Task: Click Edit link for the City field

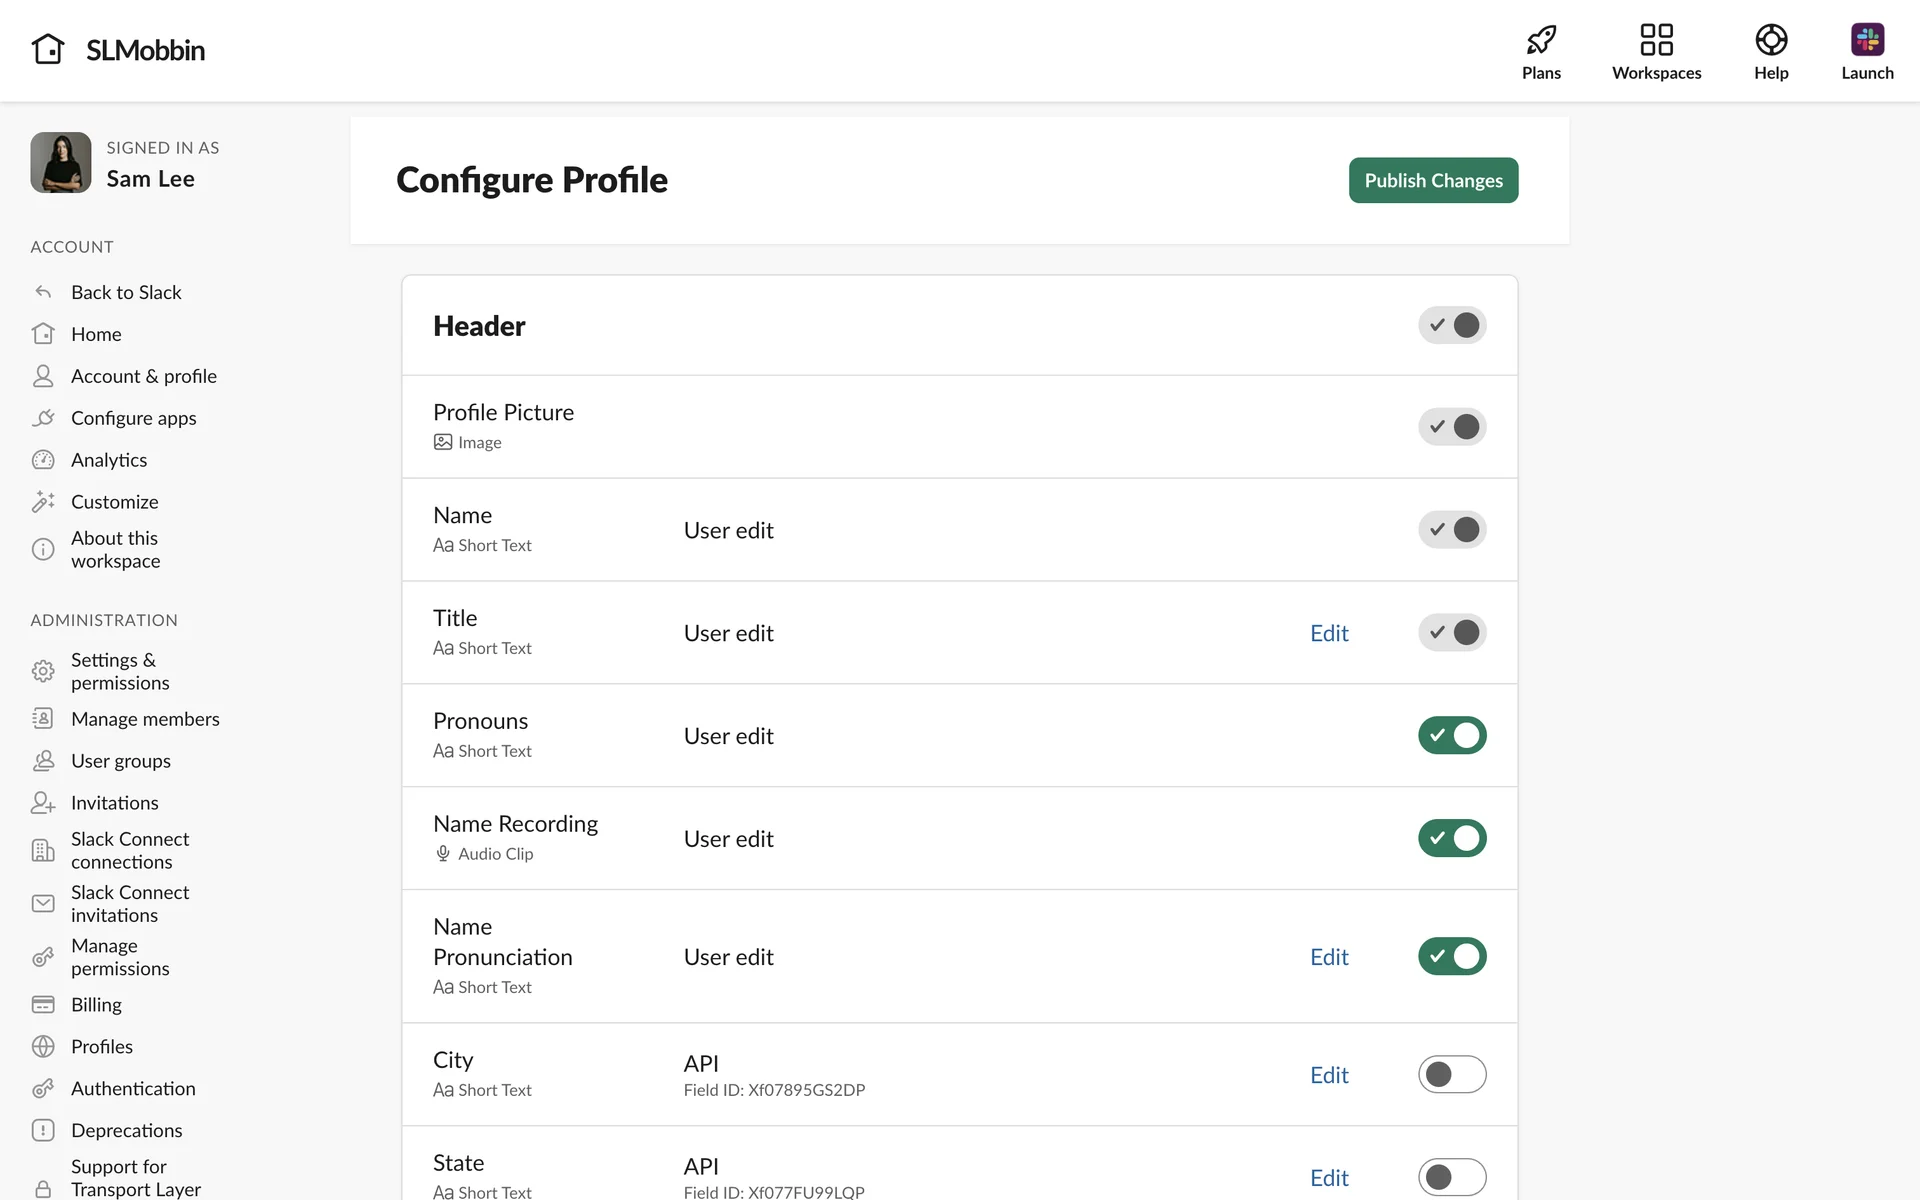Action: (1329, 1075)
